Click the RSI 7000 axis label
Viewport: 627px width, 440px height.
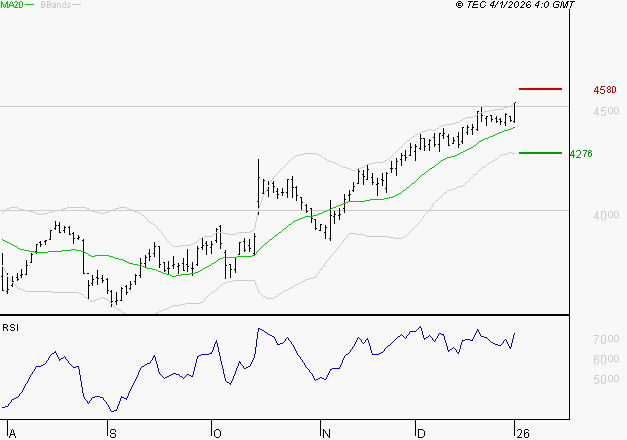pyautogui.click(x=606, y=339)
